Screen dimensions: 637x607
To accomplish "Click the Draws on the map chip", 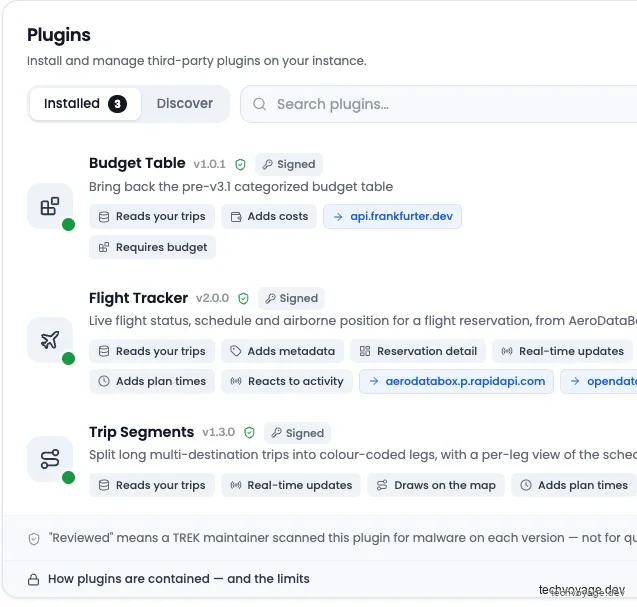I will point(436,485).
